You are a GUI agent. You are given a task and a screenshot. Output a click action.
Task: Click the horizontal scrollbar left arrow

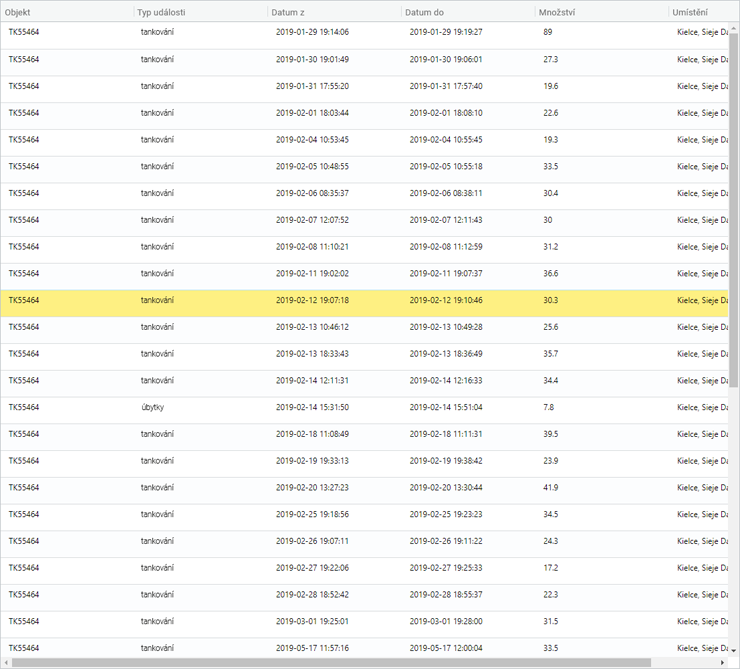tap(5, 663)
